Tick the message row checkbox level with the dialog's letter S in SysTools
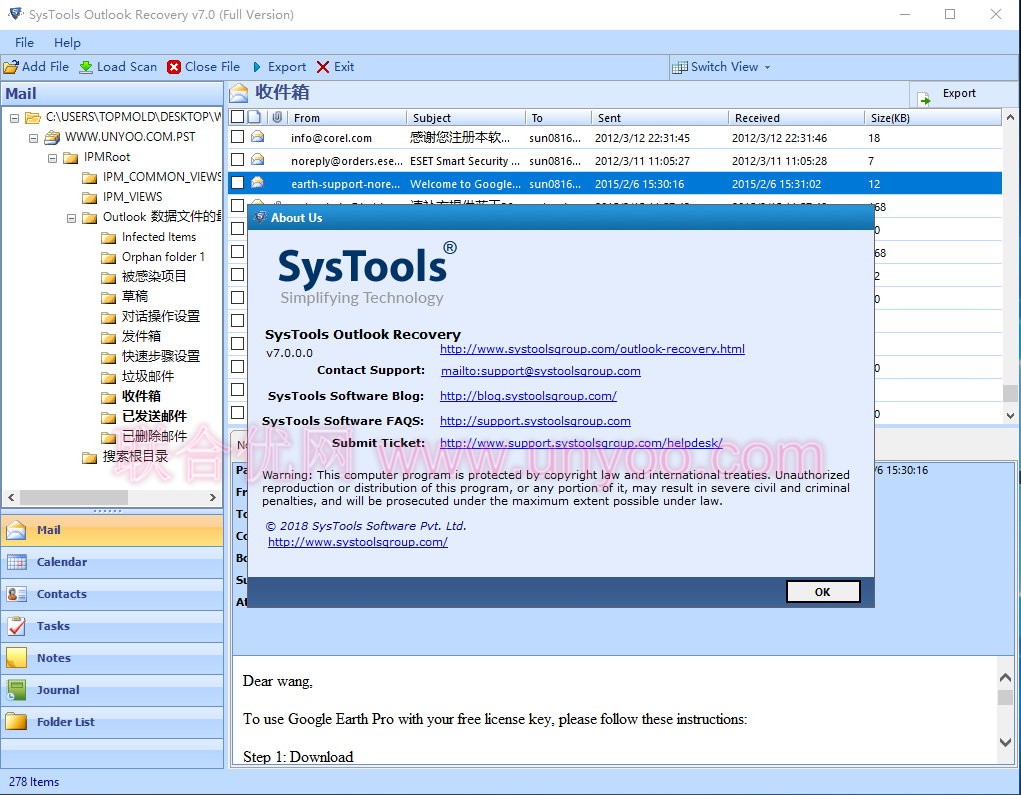 pos(238,275)
